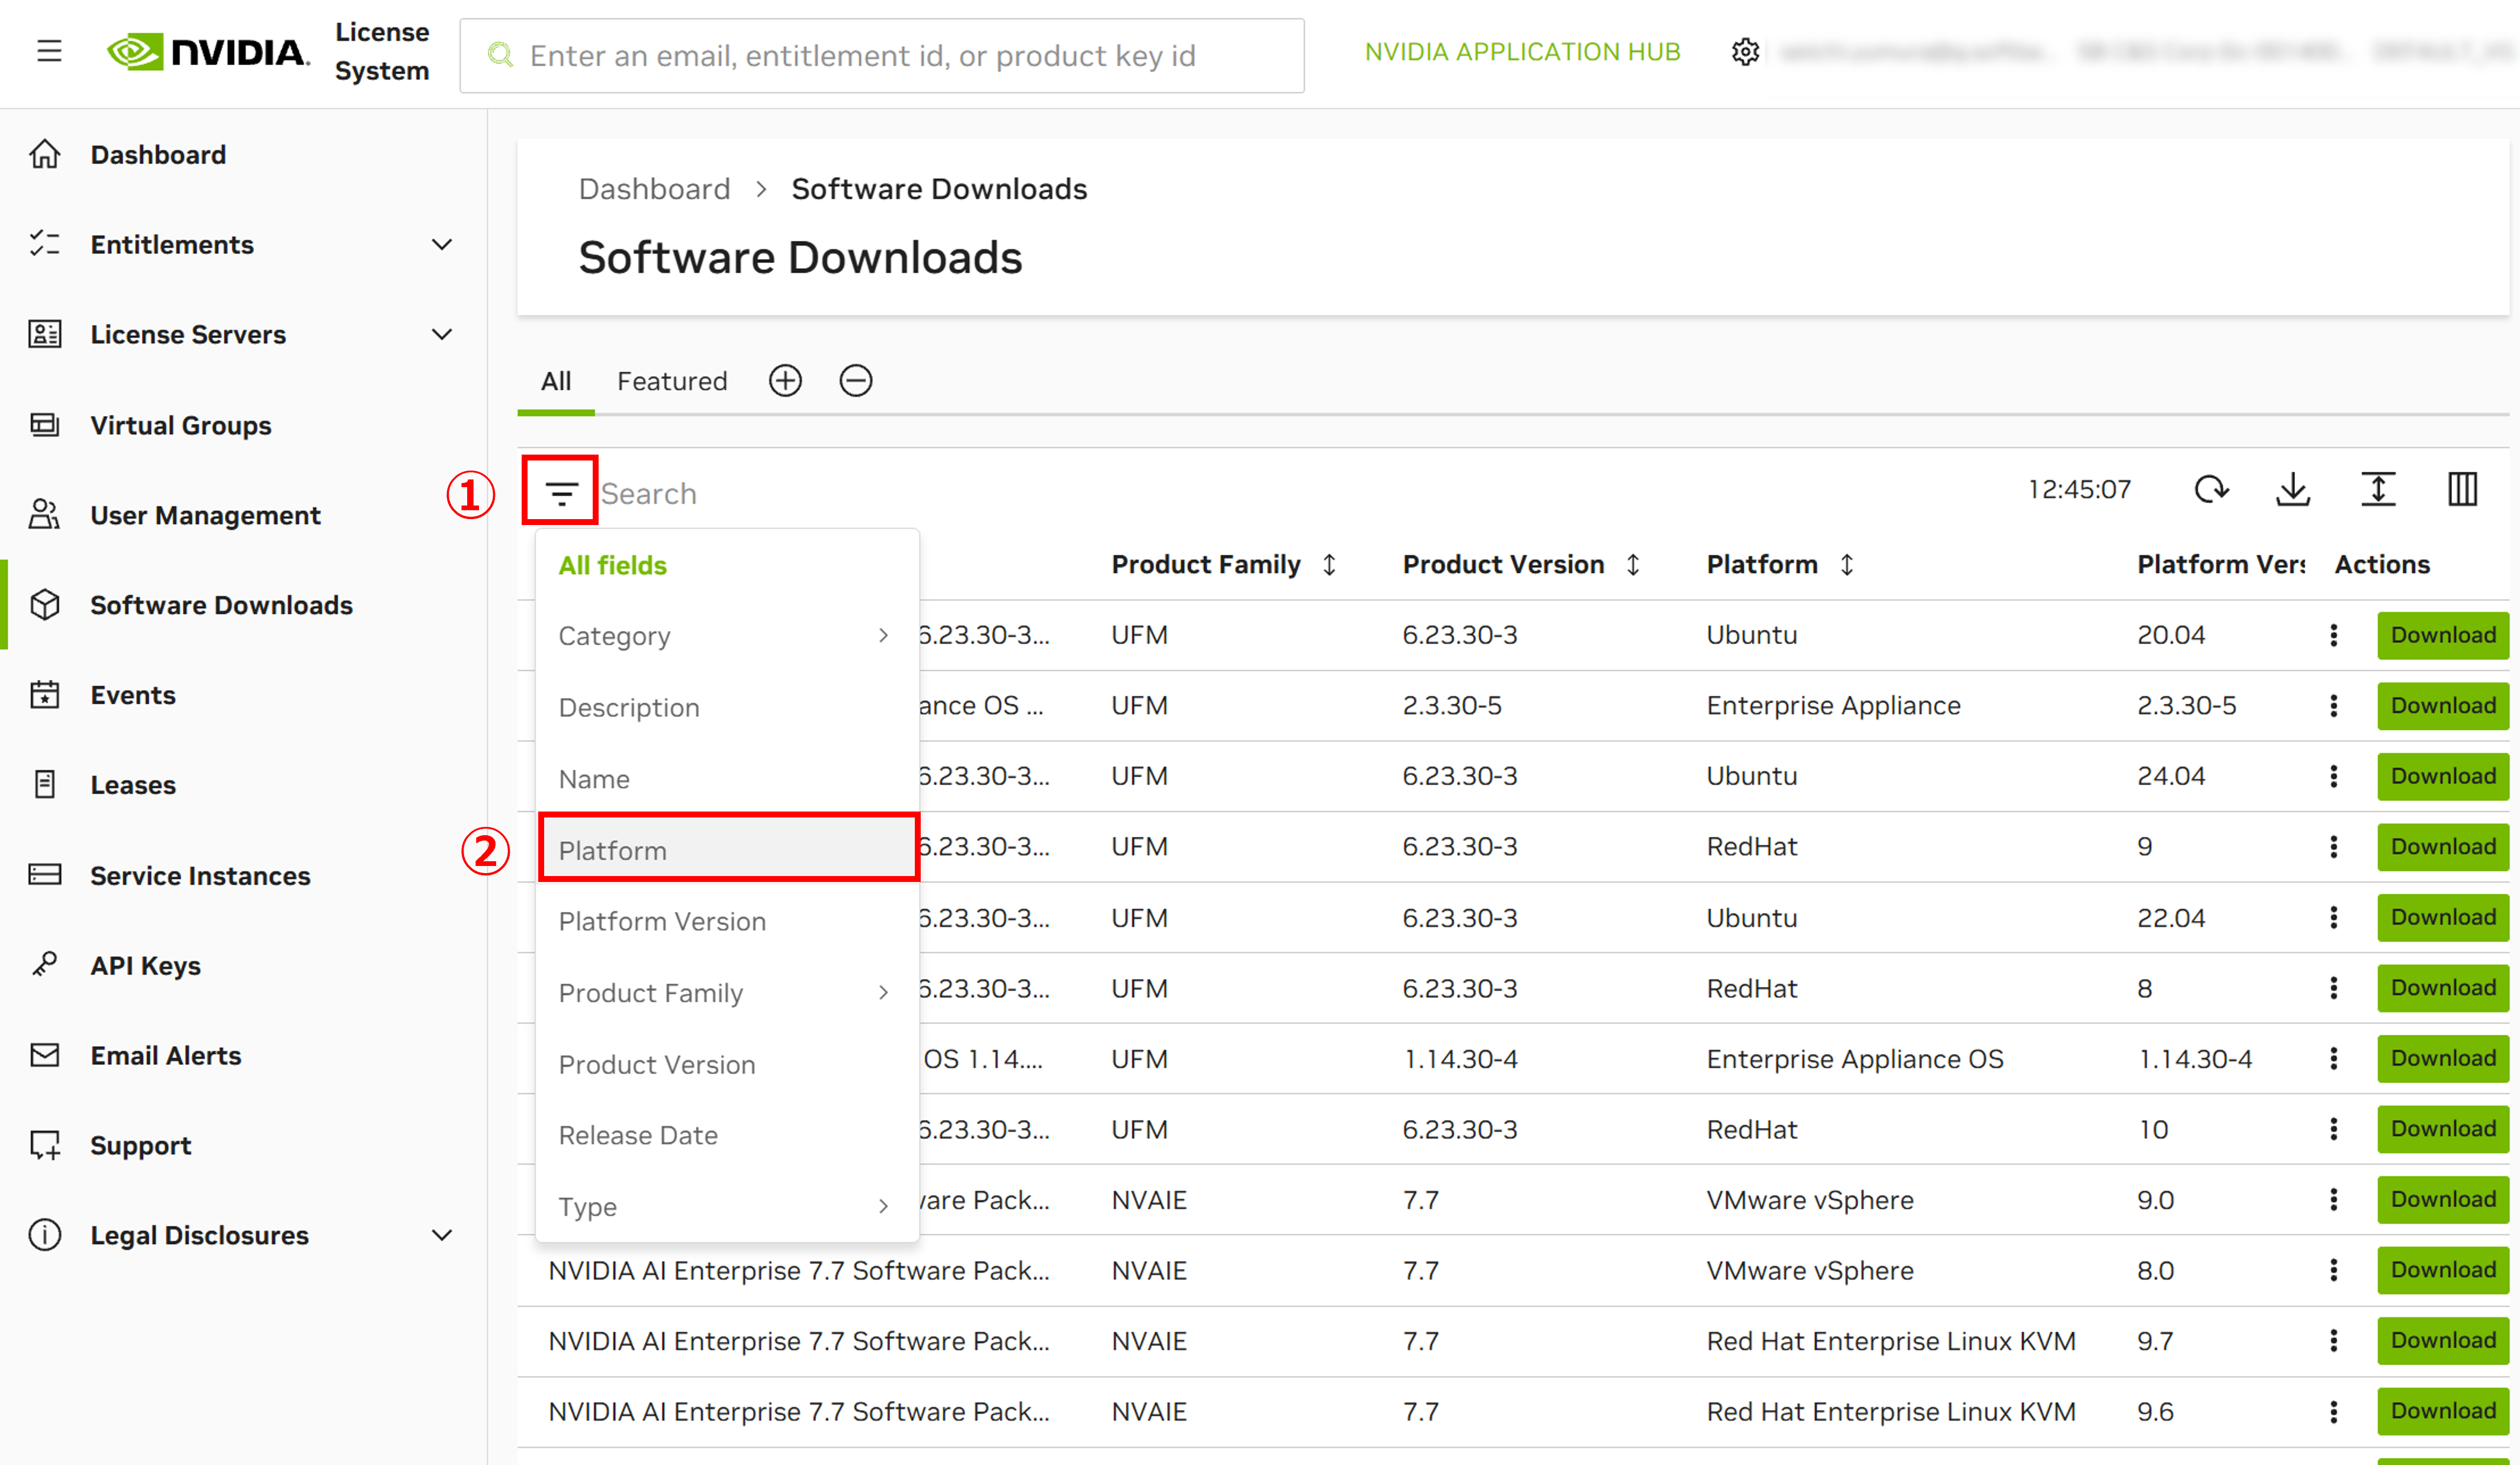Image resolution: width=2520 pixels, height=1465 pixels.
Task: Choose Release Date filter field
Action: [727, 1136]
